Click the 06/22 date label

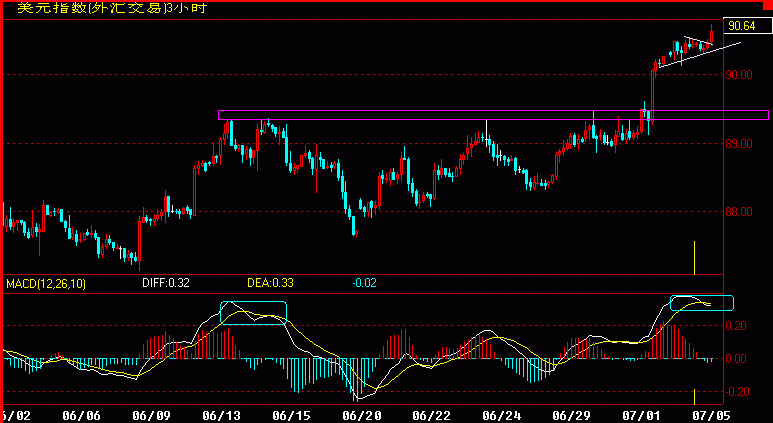431,416
